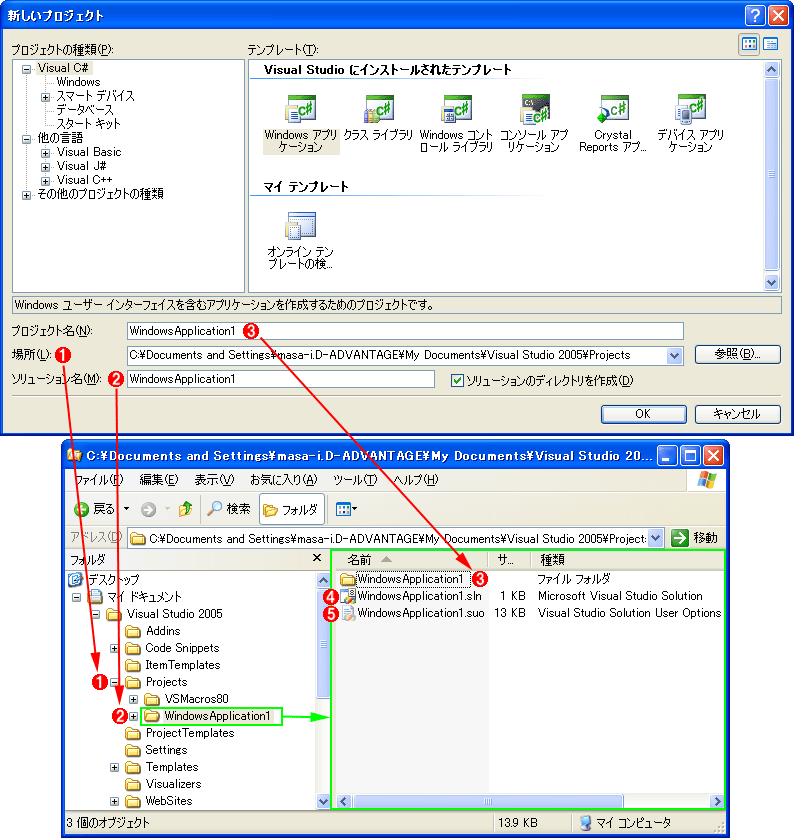
Task: Toggle the フォルダ folders pane button
Action: 292,510
